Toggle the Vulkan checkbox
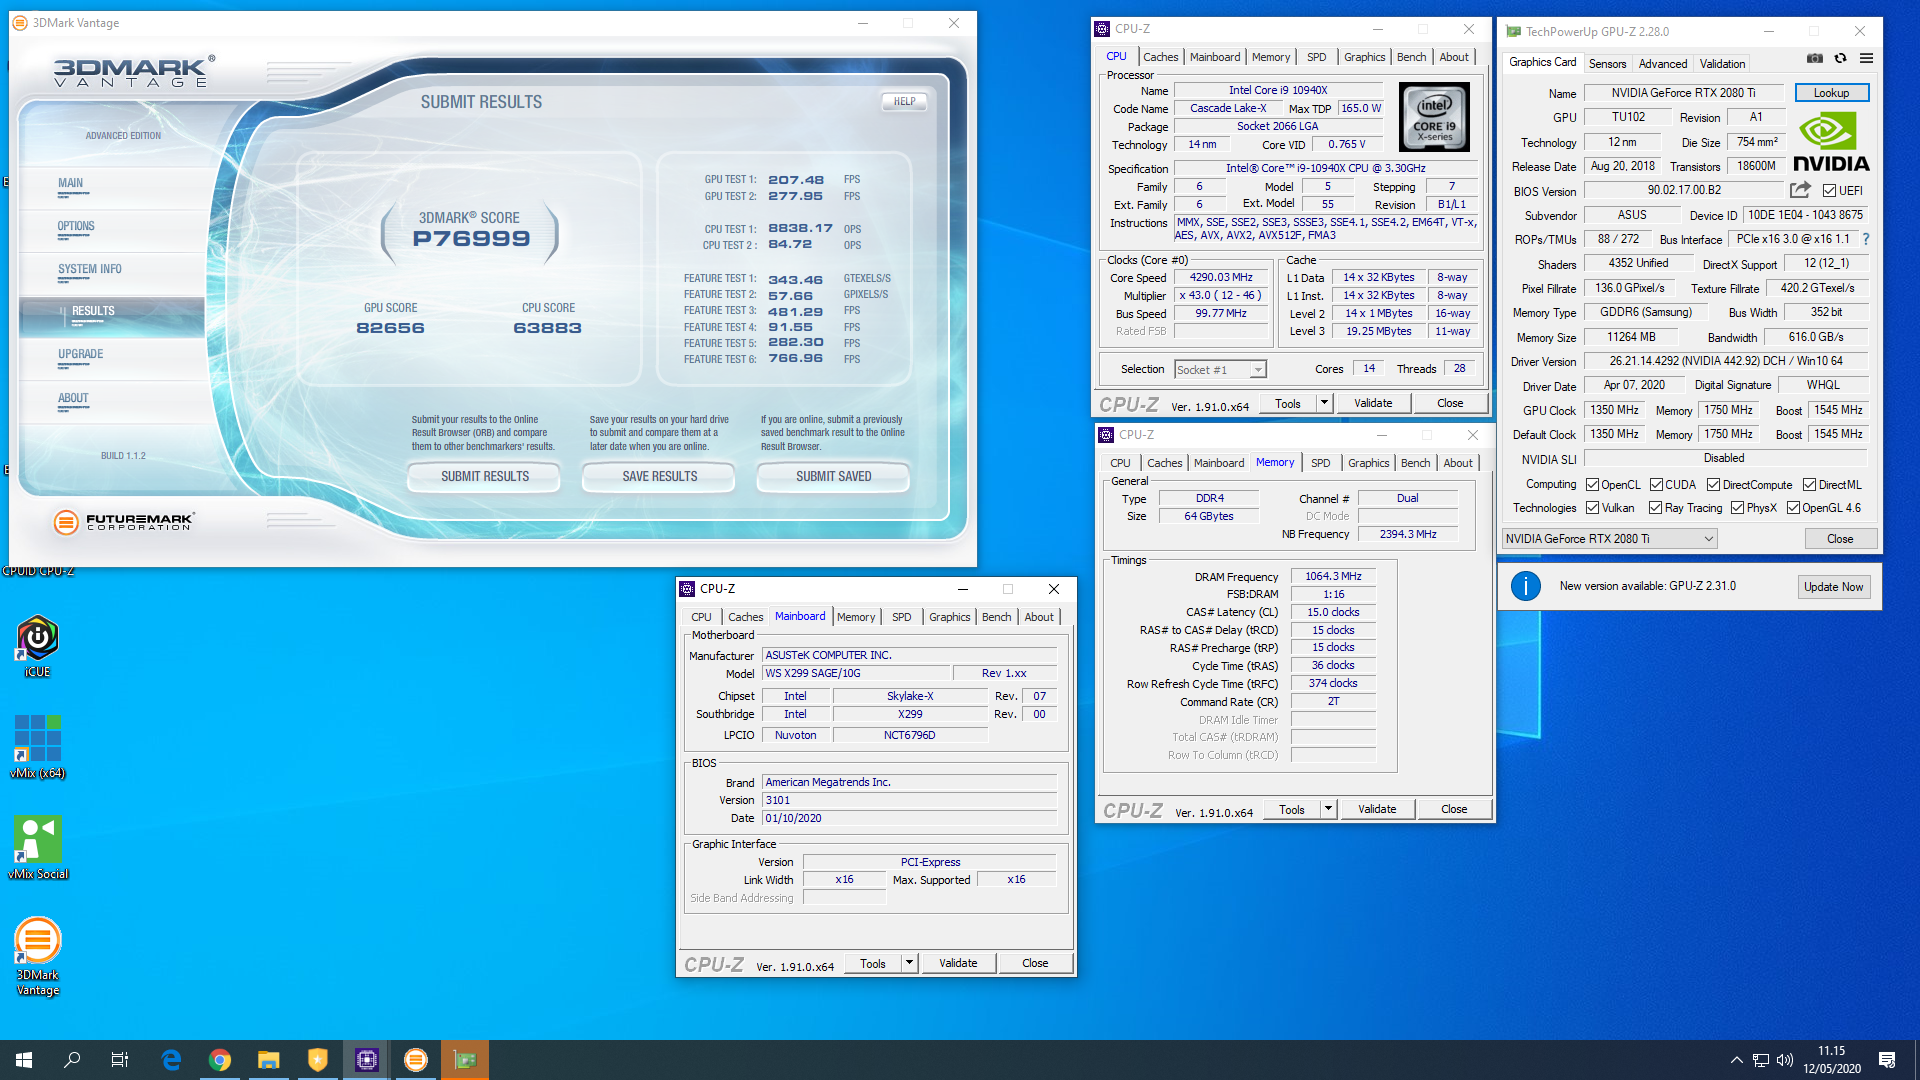This screenshot has width=1920, height=1080. [x=1592, y=508]
